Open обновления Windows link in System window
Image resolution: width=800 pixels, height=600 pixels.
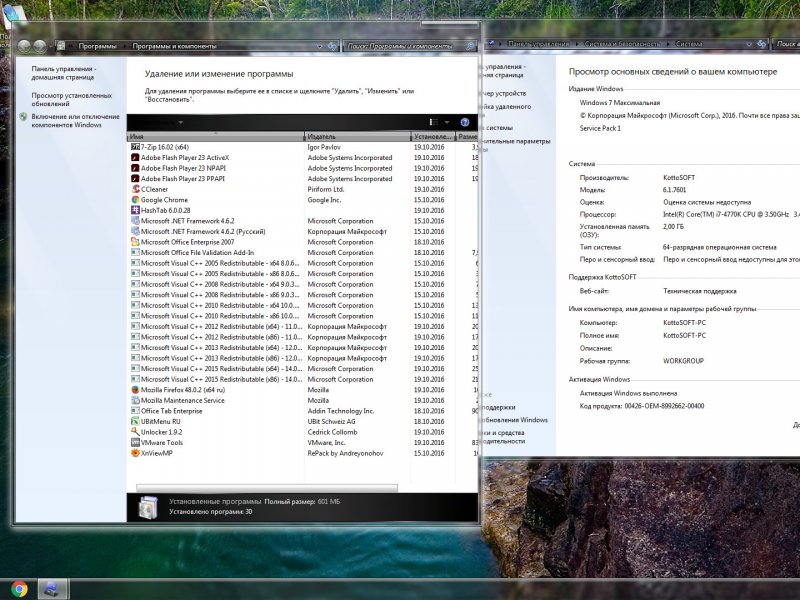coord(514,420)
